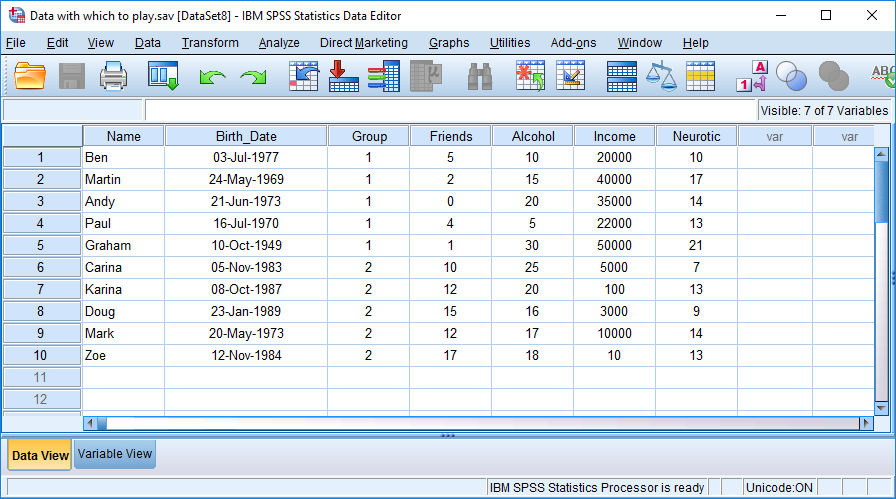Toggle the Value Labels icon

point(751,77)
